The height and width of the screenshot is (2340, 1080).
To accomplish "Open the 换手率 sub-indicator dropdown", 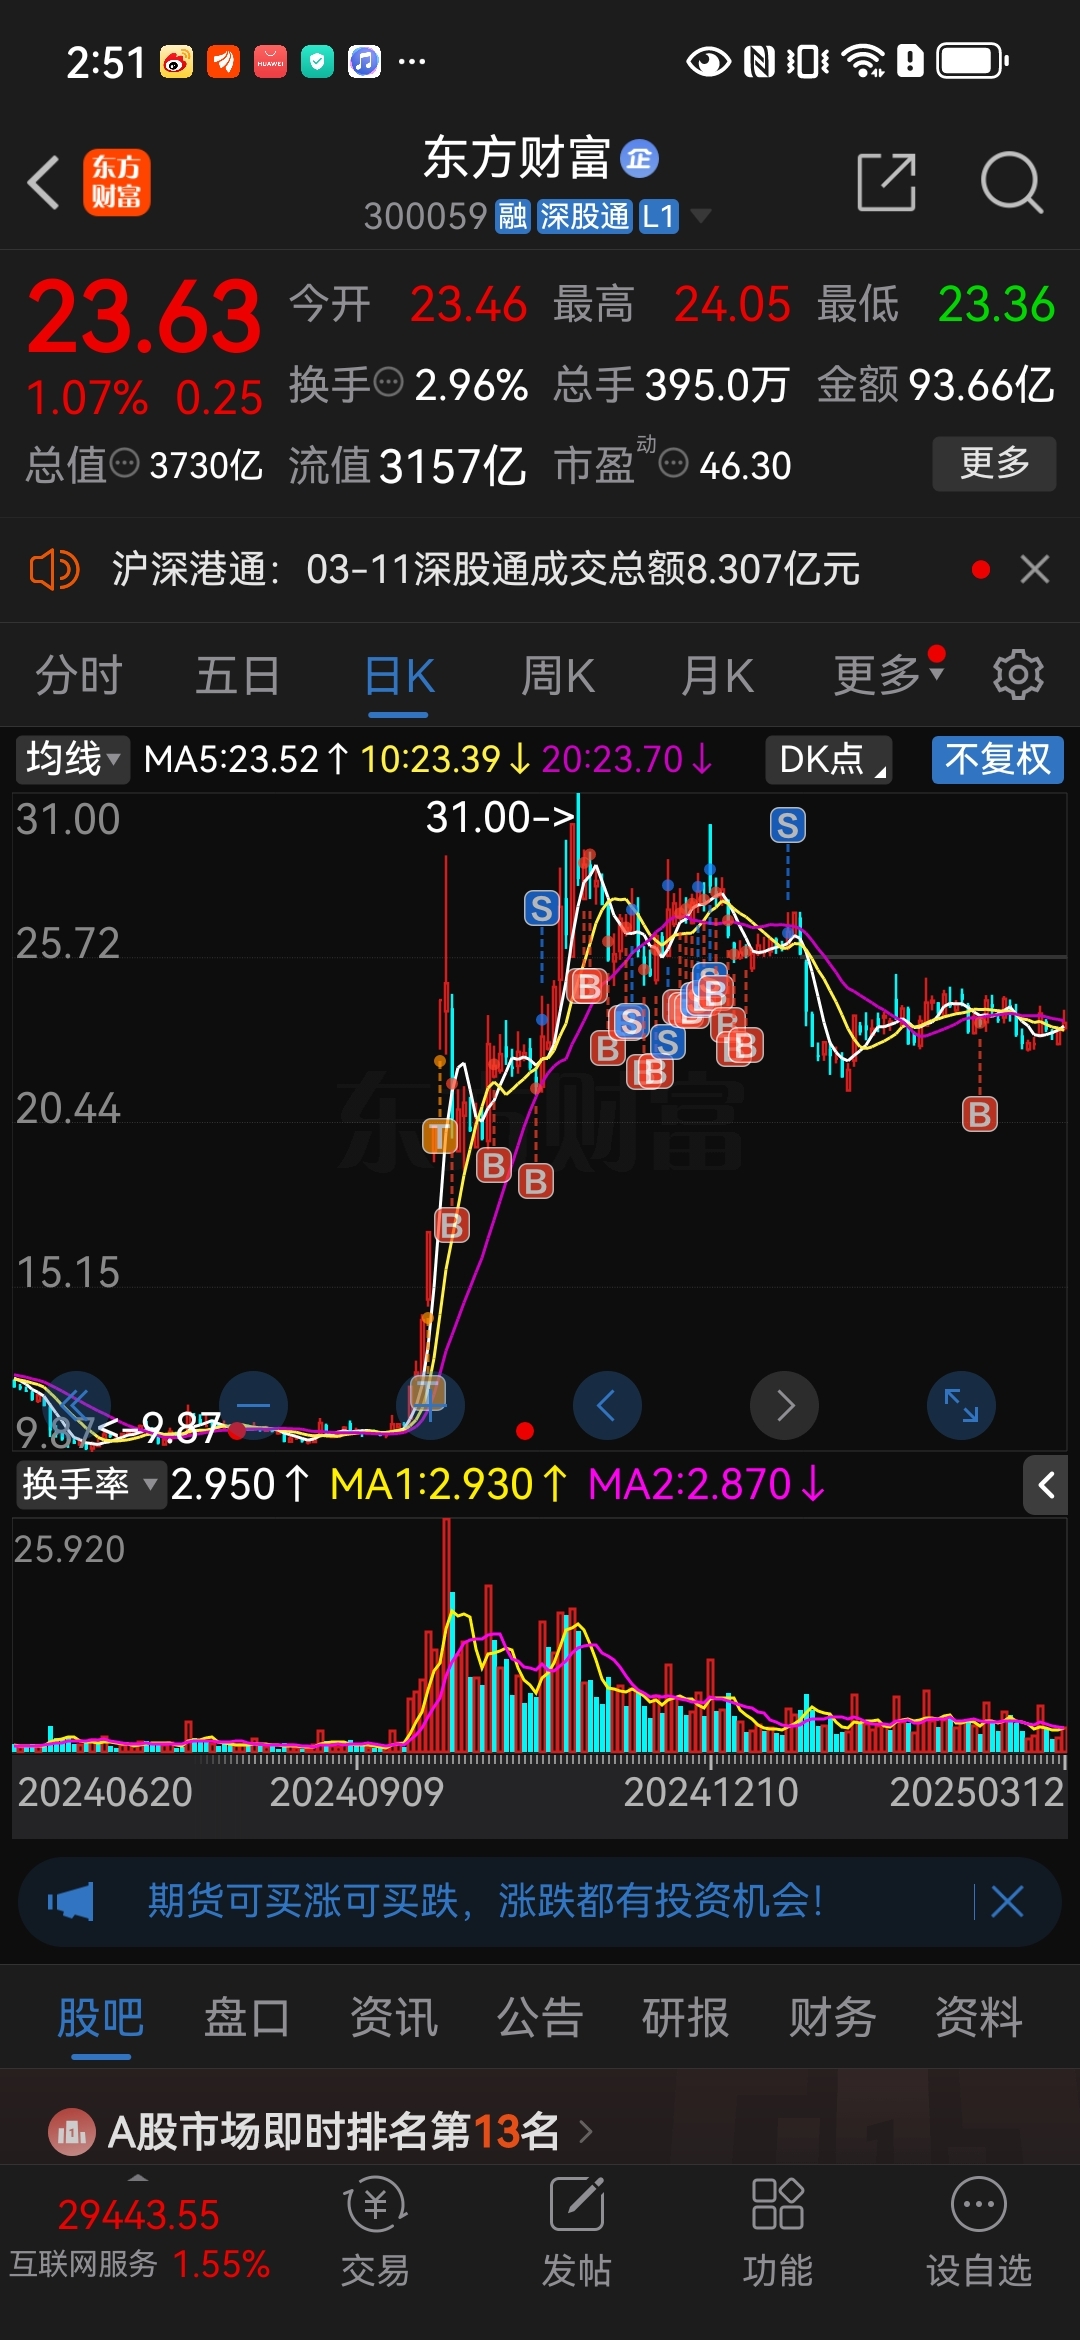I will (x=90, y=1484).
